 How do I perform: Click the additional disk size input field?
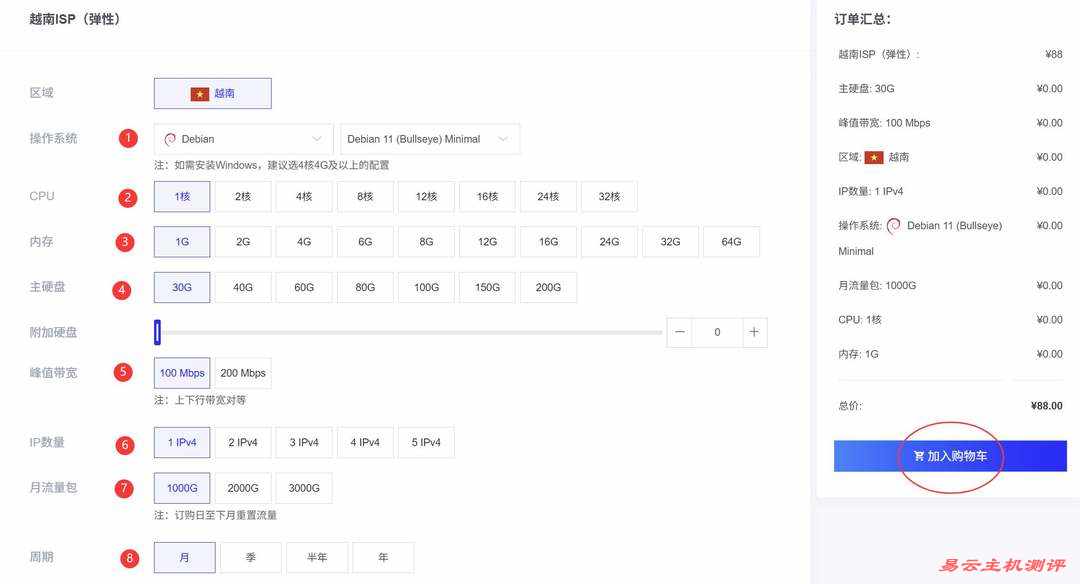(717, 332)
